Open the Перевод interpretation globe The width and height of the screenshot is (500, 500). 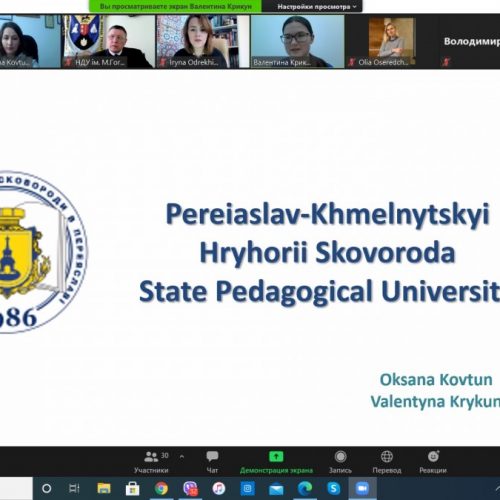[x=387, y=462]
